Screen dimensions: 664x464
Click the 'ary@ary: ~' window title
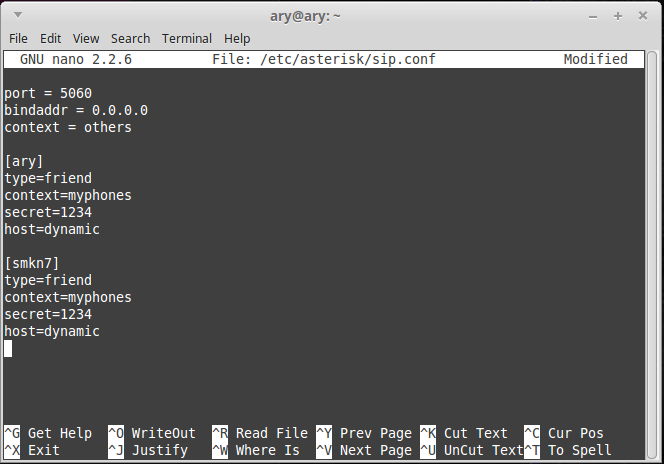coord(305,17)
